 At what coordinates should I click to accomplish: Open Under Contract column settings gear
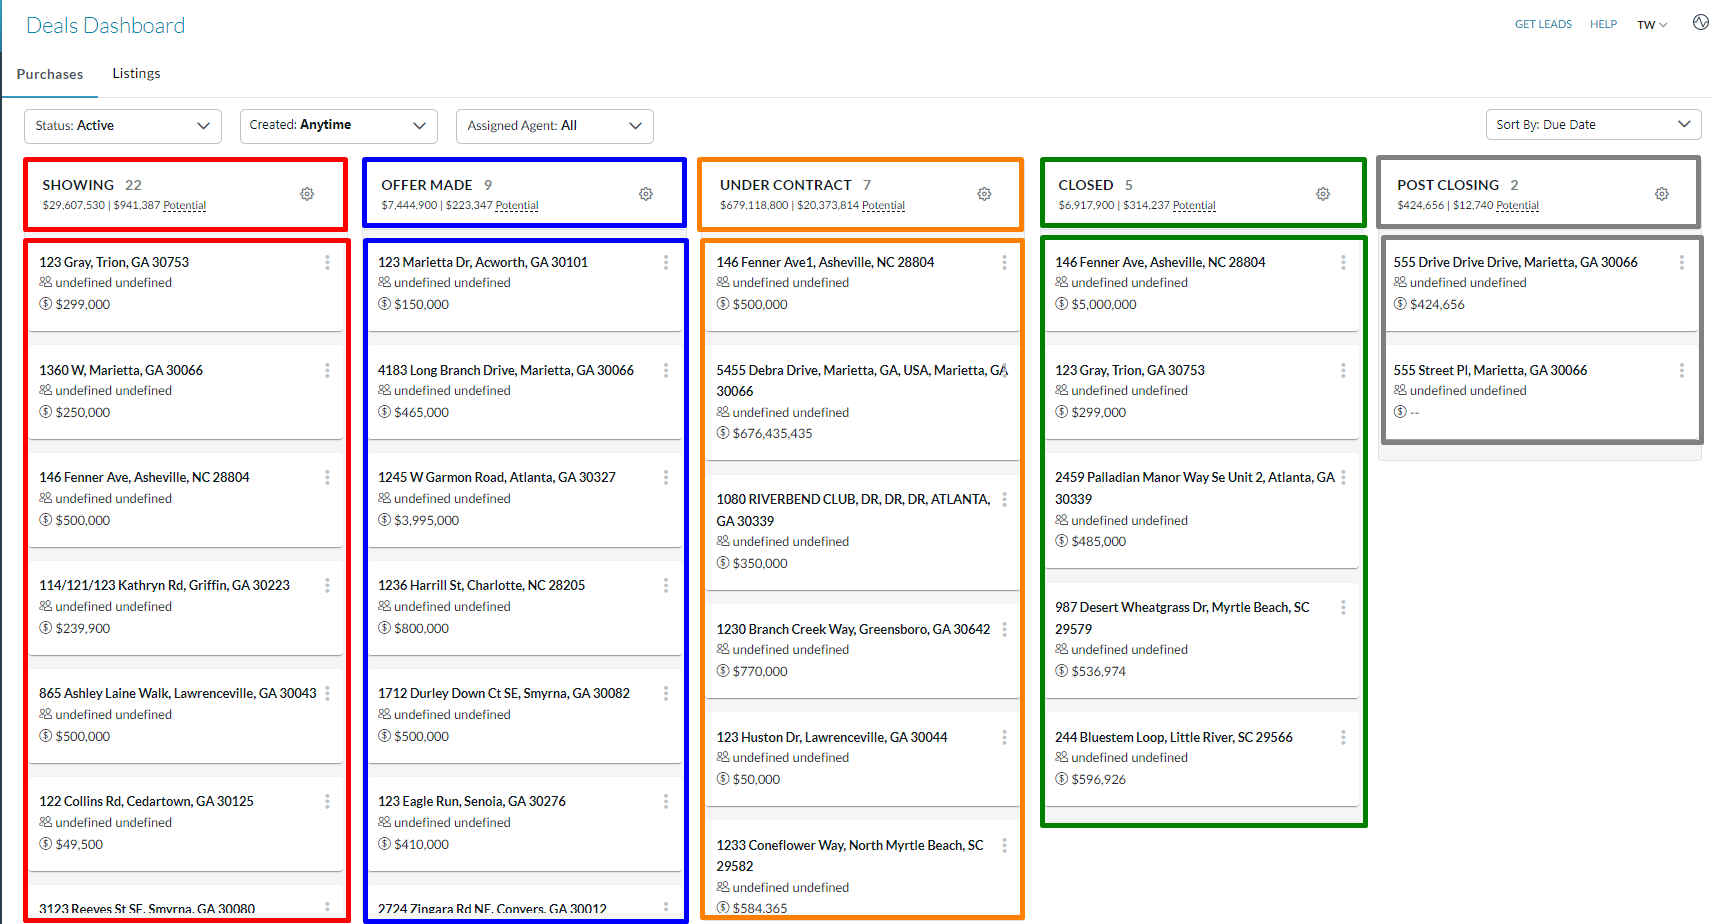984,194
